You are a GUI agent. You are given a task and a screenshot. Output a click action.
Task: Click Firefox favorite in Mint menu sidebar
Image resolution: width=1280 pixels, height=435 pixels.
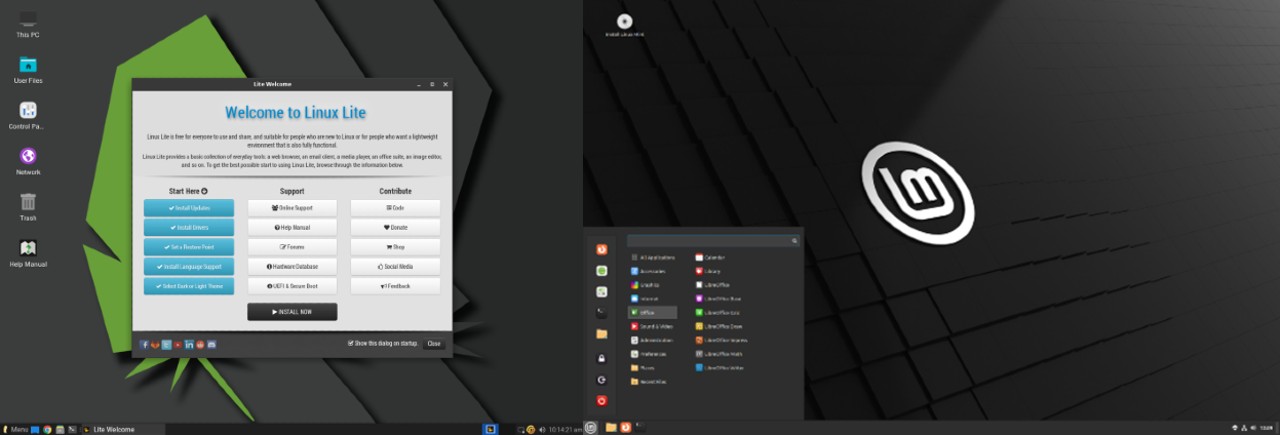(602, 250)
